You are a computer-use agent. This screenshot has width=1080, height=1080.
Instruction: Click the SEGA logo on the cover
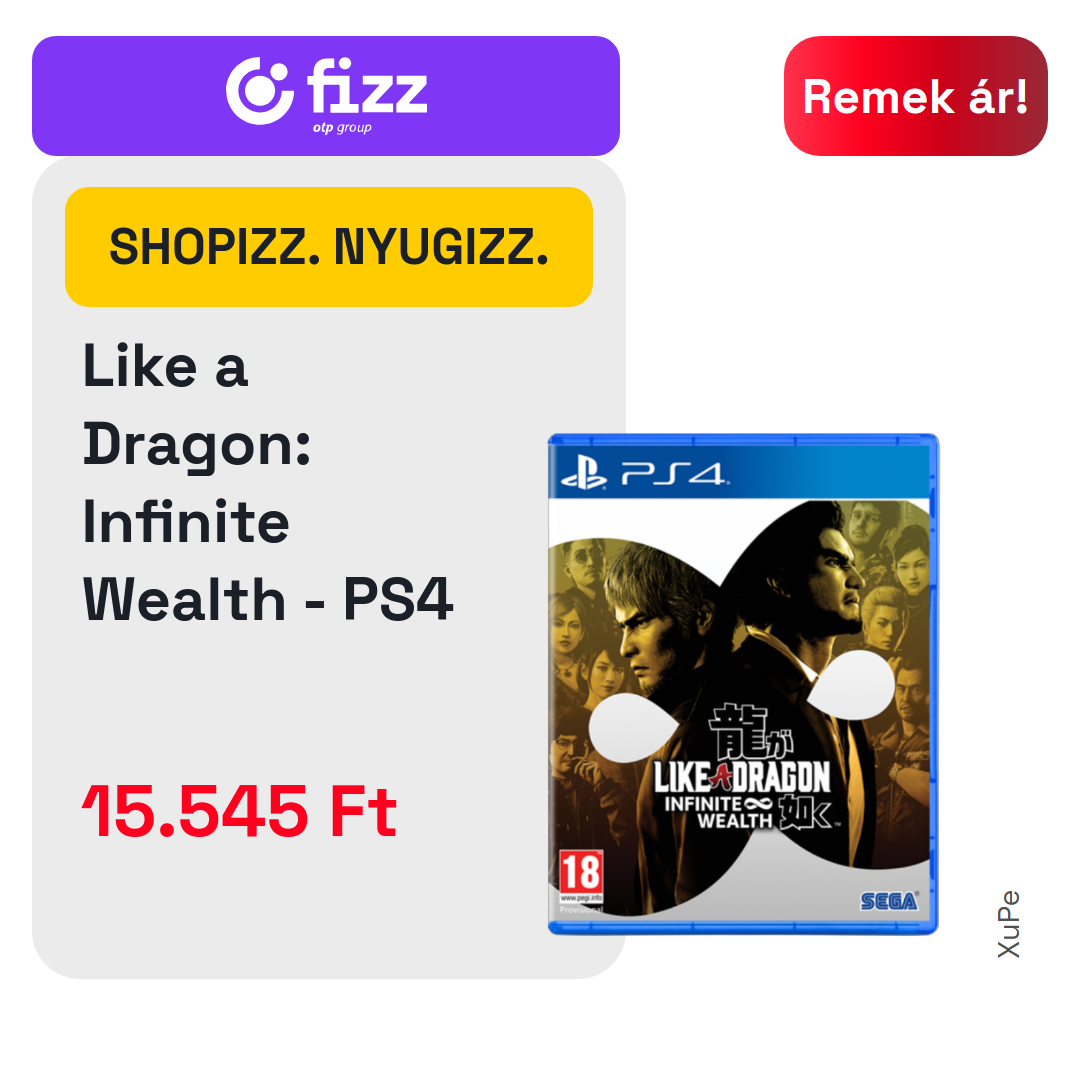pyautogui.click(x=889, y=901)
